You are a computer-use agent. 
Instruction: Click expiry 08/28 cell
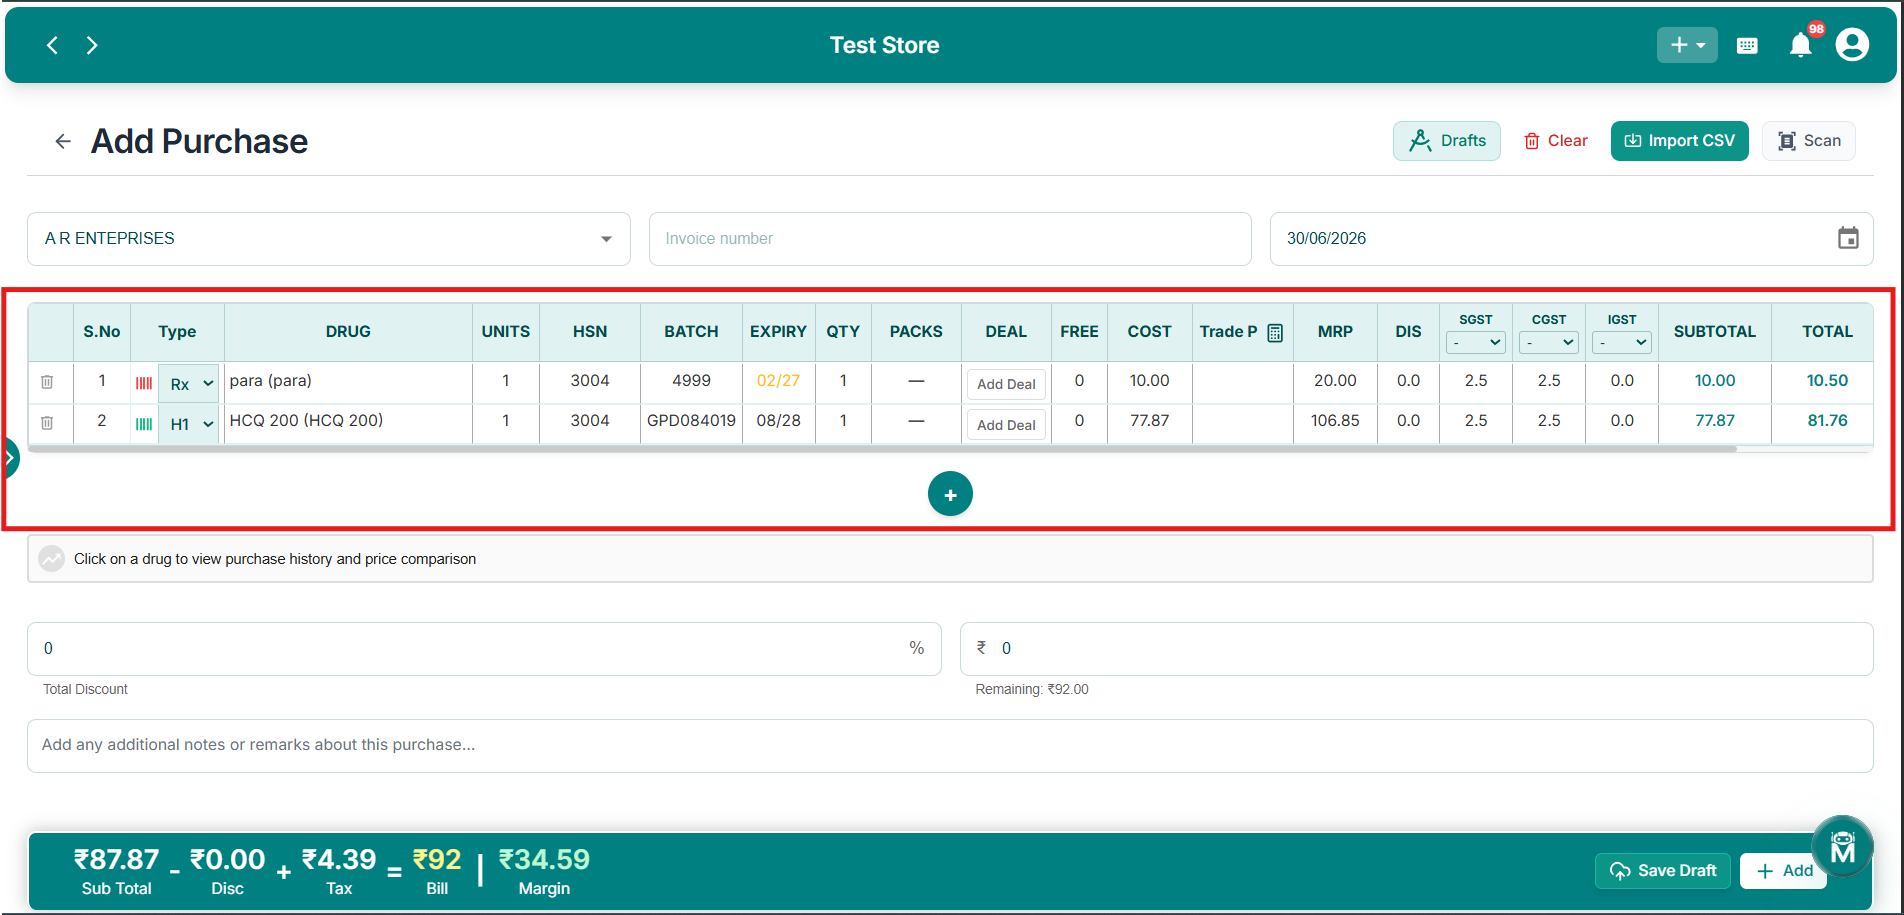(x=778, y=421)
